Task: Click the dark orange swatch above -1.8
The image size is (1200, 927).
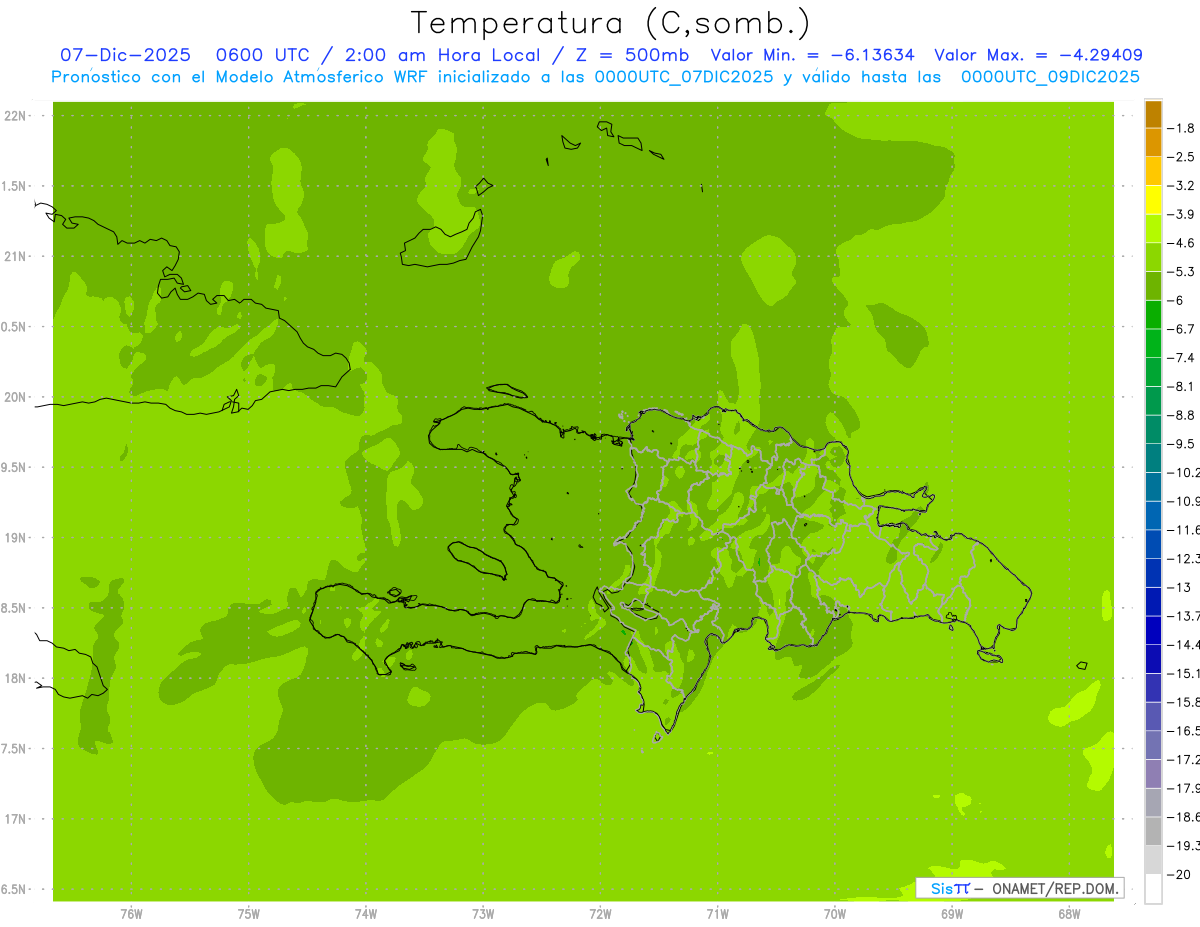Action: pyautogui.click(x=1153, y=114)
